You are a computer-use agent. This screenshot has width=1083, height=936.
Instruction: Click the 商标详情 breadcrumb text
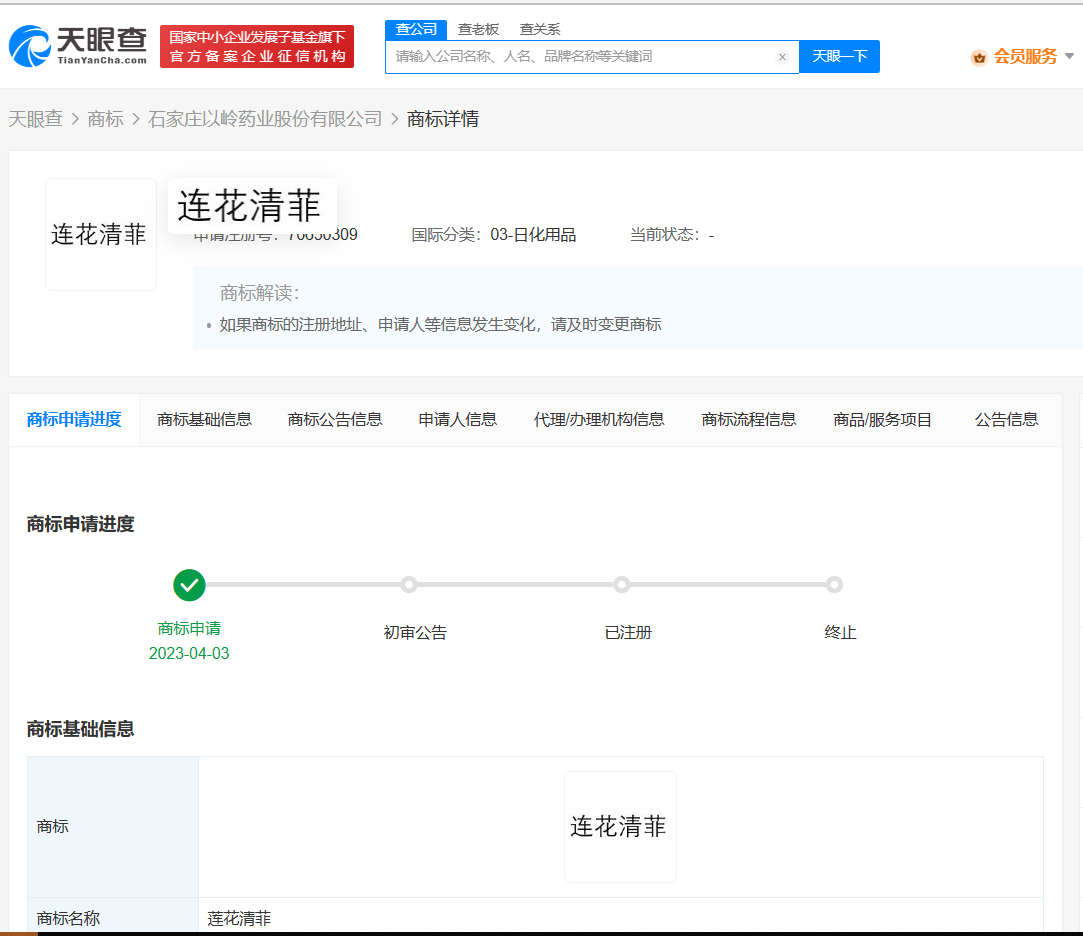click(x=443, y=119)
